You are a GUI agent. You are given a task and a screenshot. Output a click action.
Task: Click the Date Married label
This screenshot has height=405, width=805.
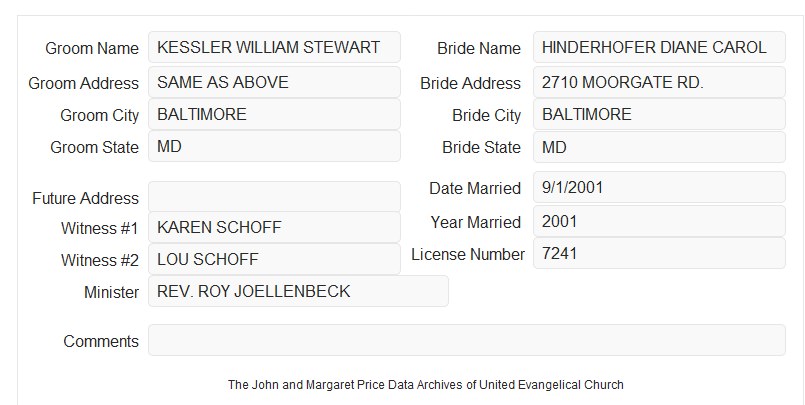coord(475,188)
